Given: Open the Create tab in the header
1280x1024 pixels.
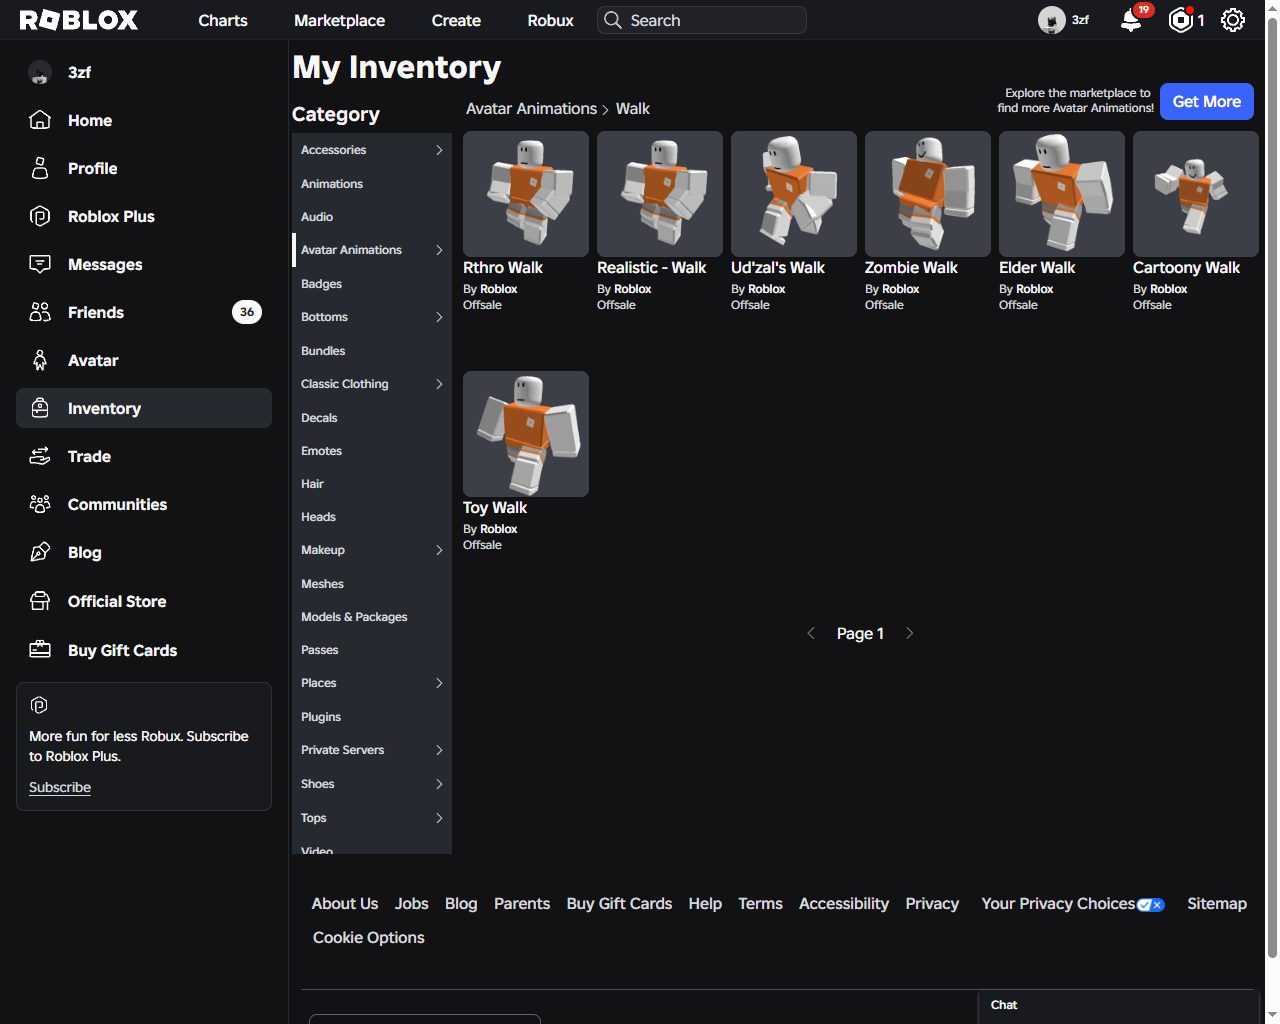Looking at the screenshot, I should [x=456, y=20].
